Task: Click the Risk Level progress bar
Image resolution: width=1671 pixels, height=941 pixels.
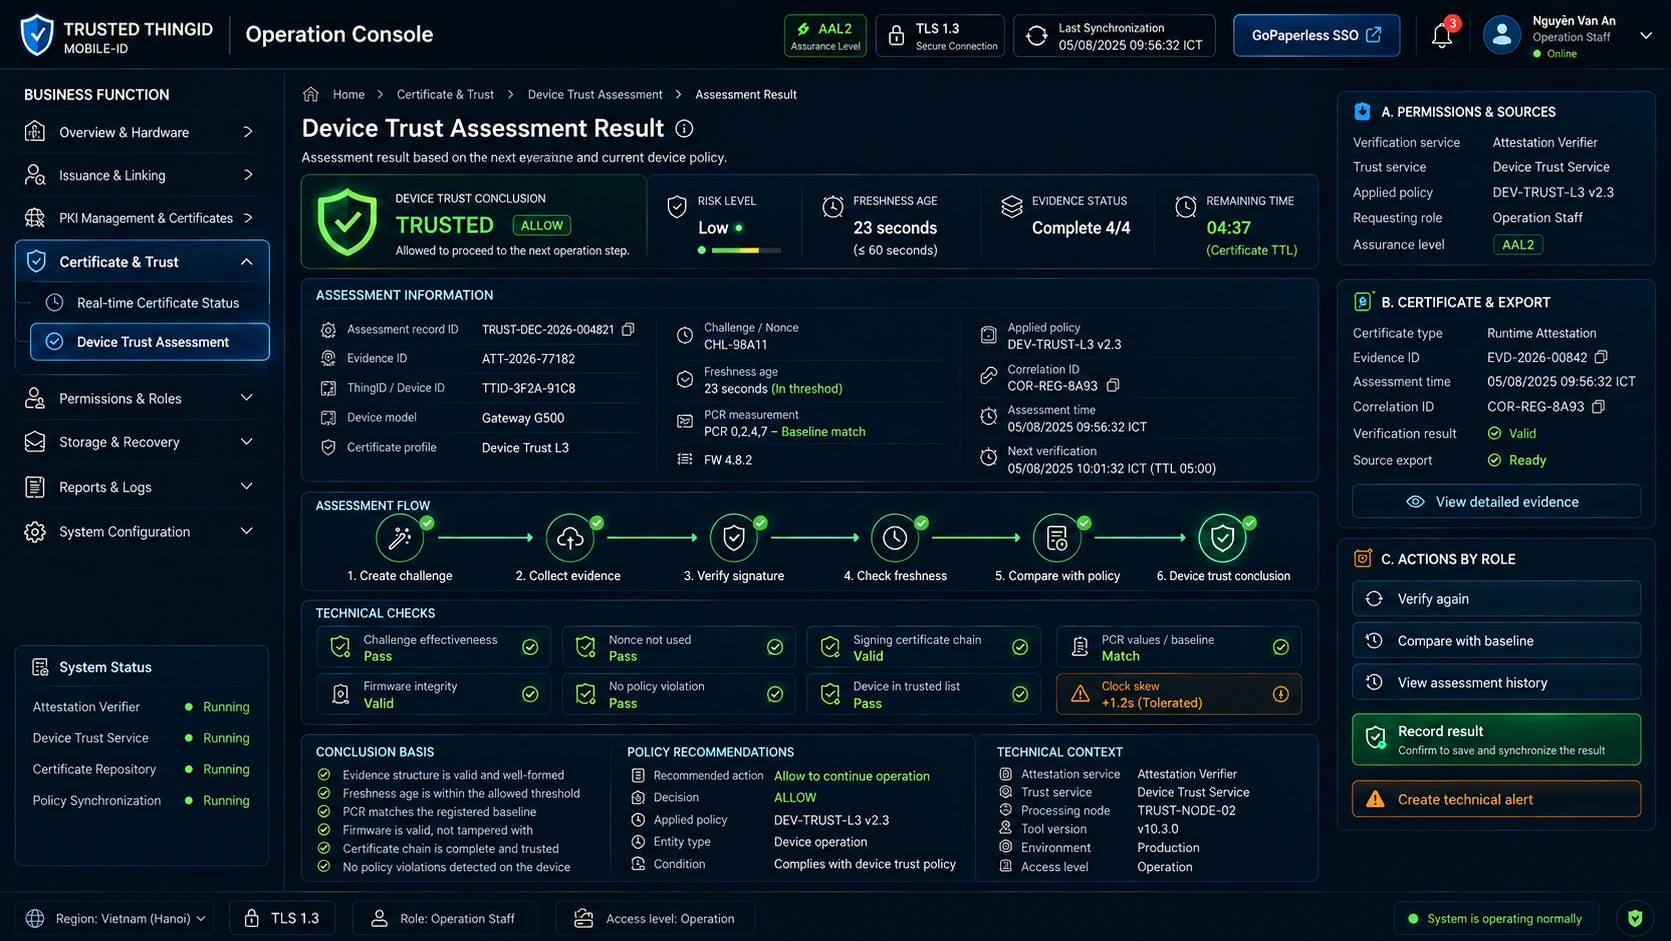Action: click(x=739, y=250)
